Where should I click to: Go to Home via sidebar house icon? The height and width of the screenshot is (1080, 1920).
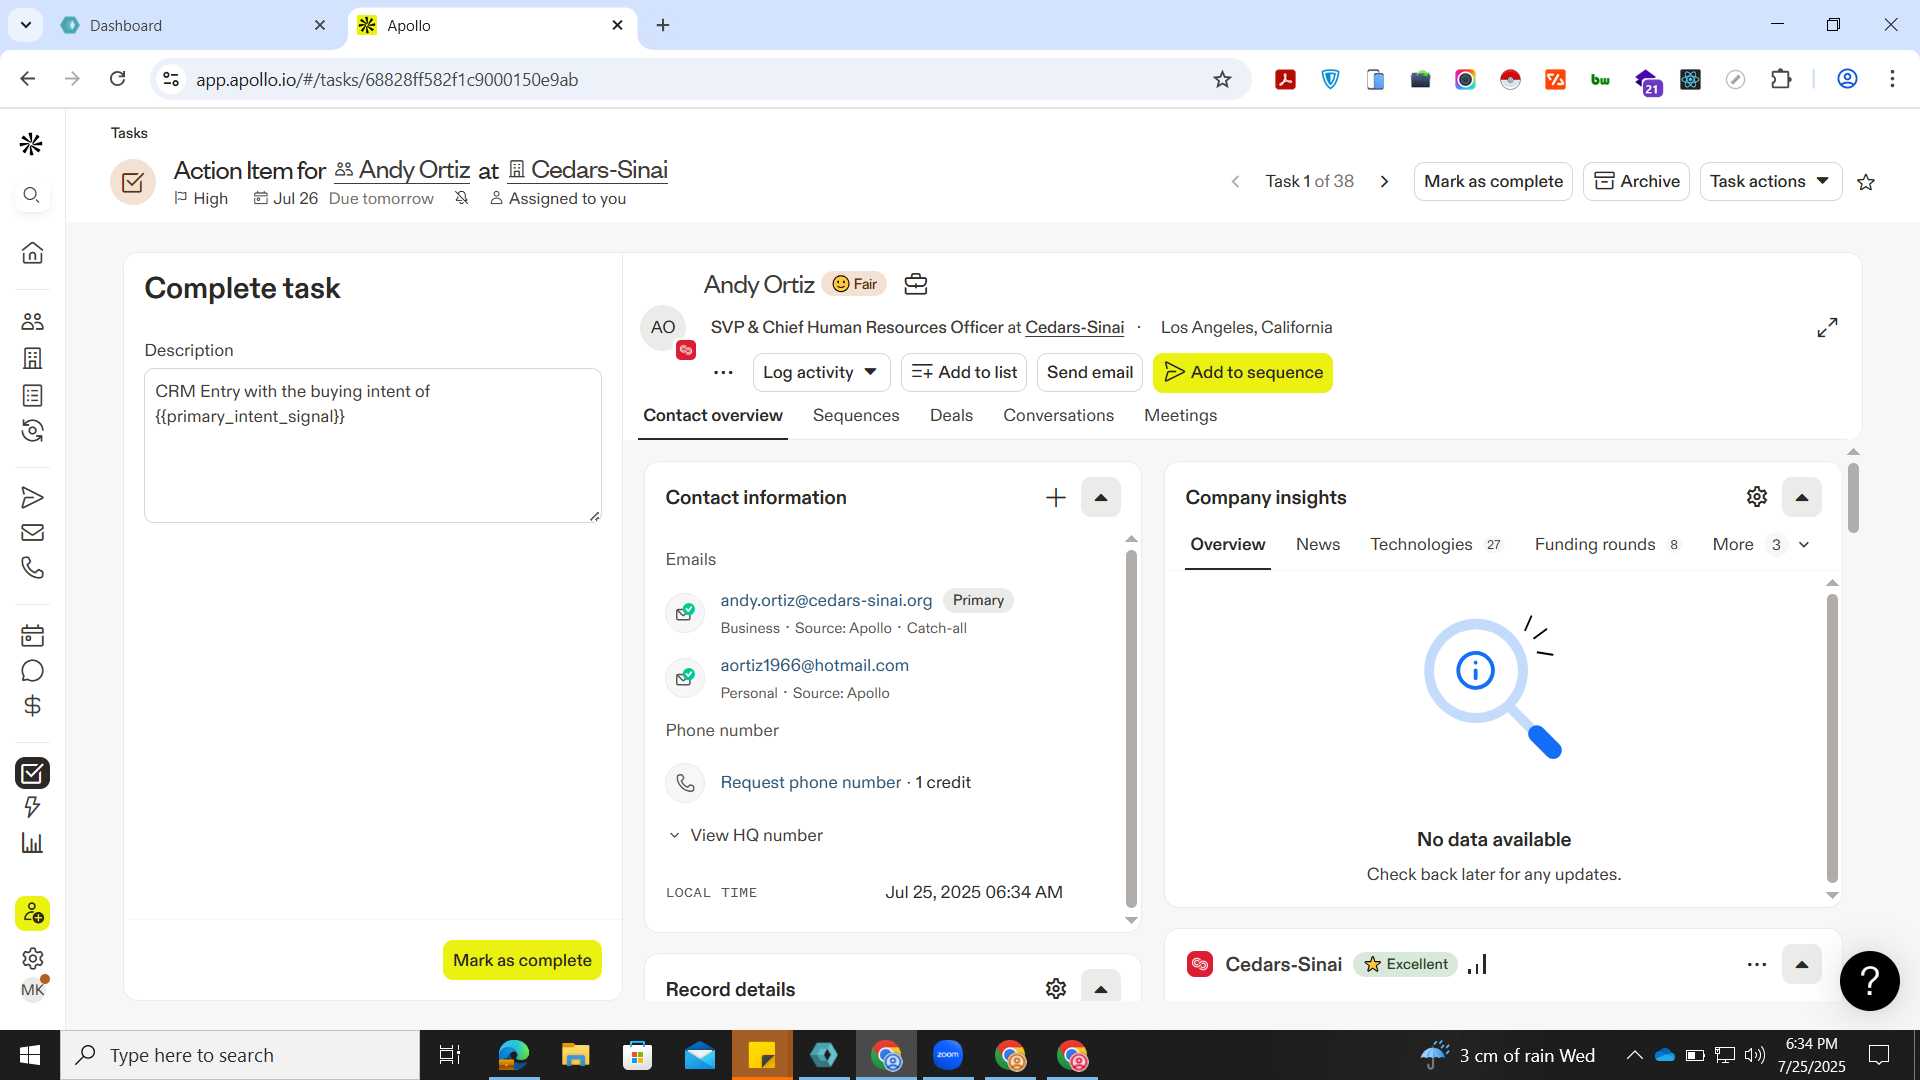click(32, 253)
